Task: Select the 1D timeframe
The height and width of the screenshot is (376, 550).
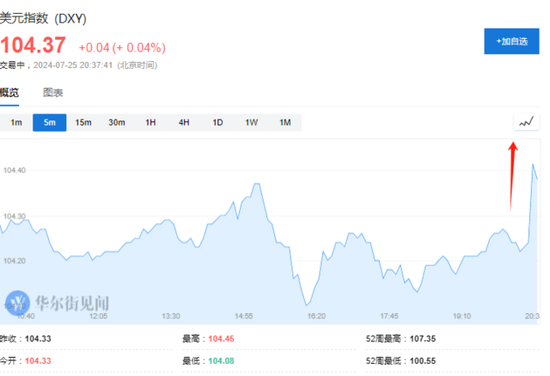Action: [x=217, y=122]
